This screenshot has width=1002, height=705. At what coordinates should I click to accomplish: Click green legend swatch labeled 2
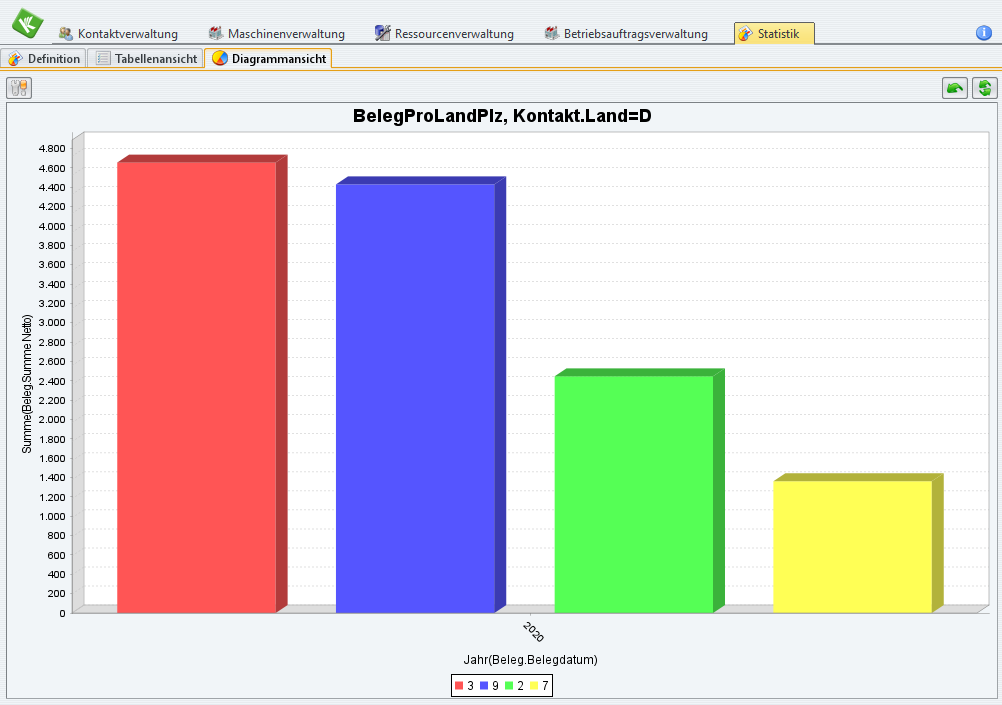click(509, 686)
